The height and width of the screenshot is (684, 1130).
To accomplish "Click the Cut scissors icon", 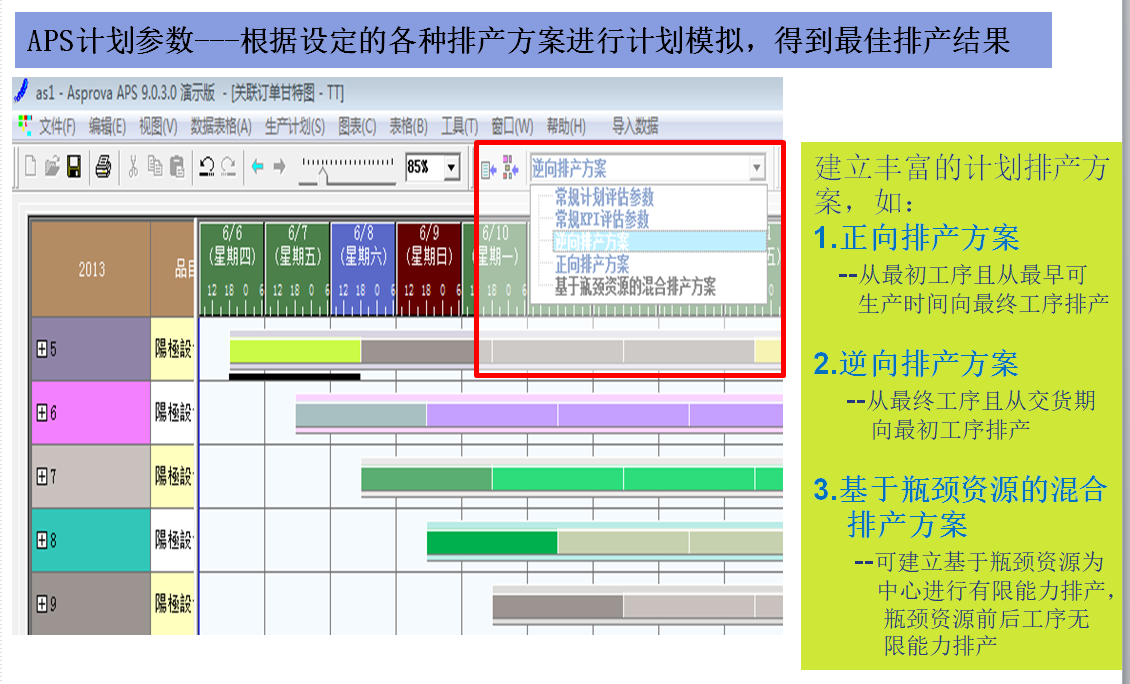I will click(132, 168).
